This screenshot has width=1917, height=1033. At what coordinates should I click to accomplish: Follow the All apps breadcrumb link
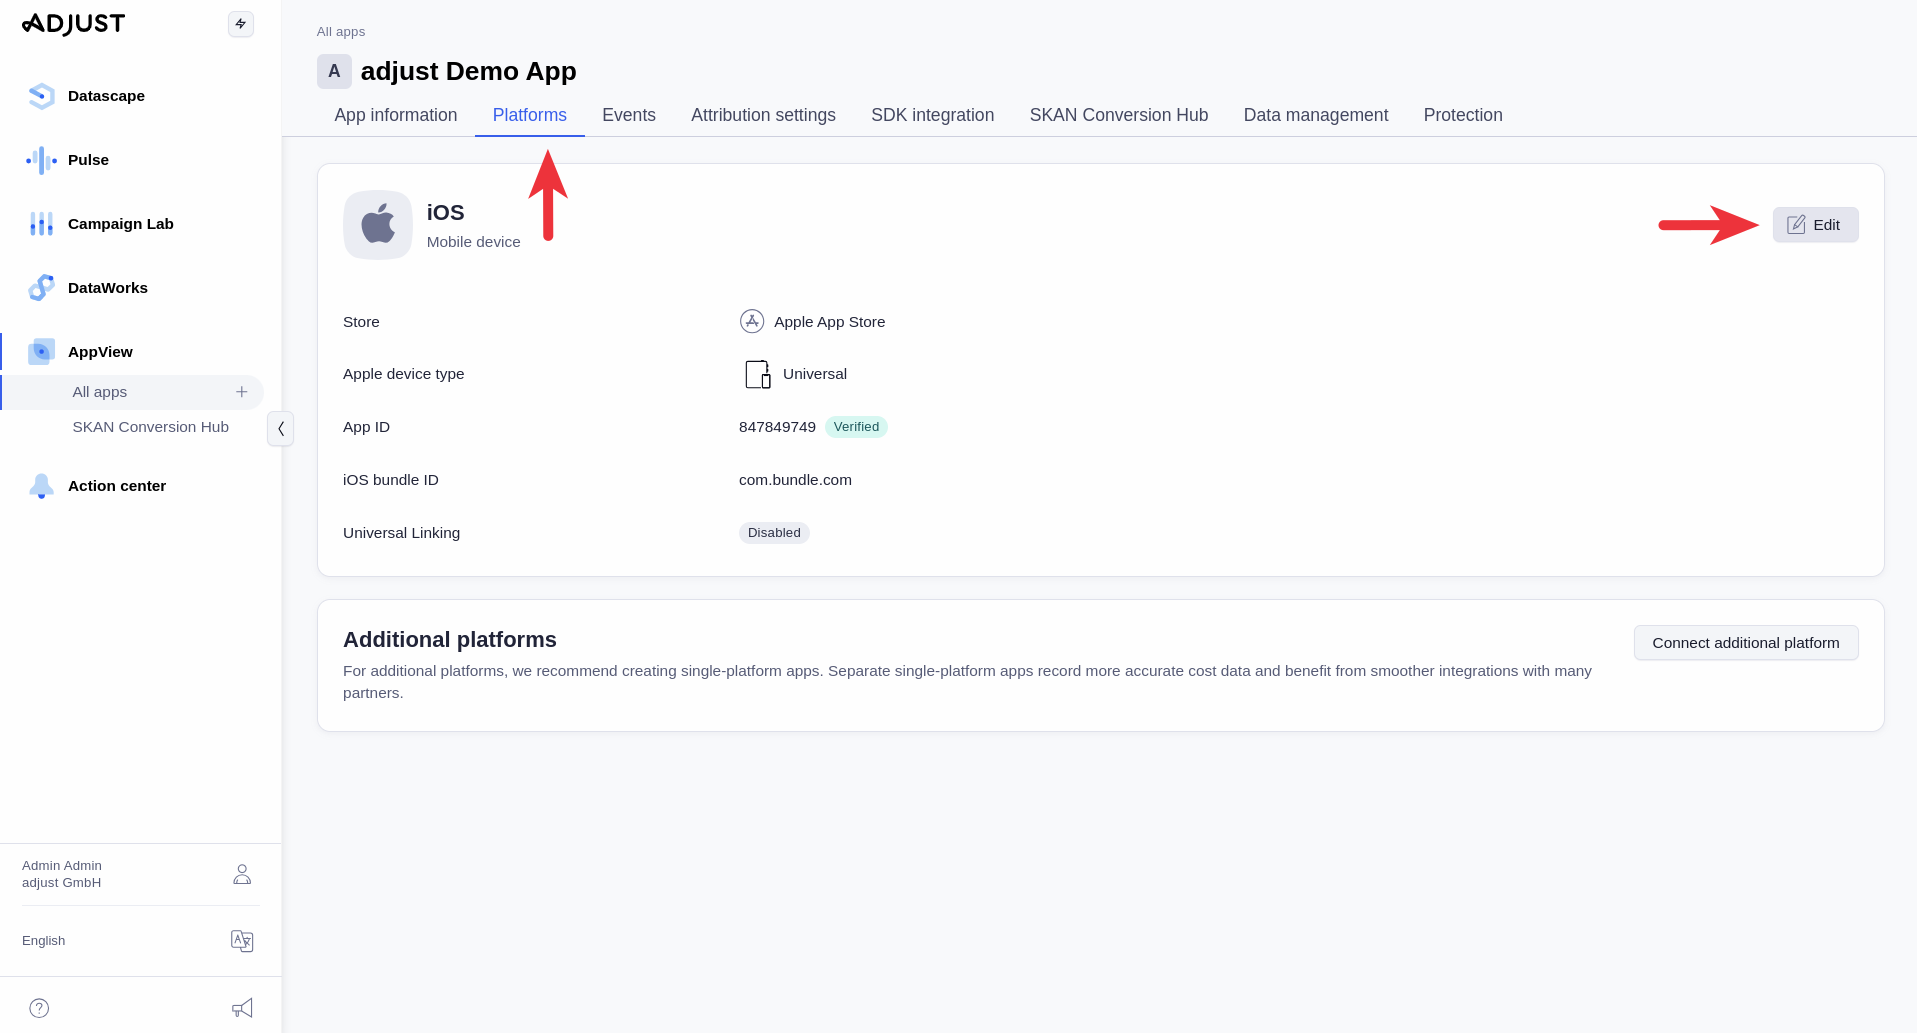coord(341,32)
